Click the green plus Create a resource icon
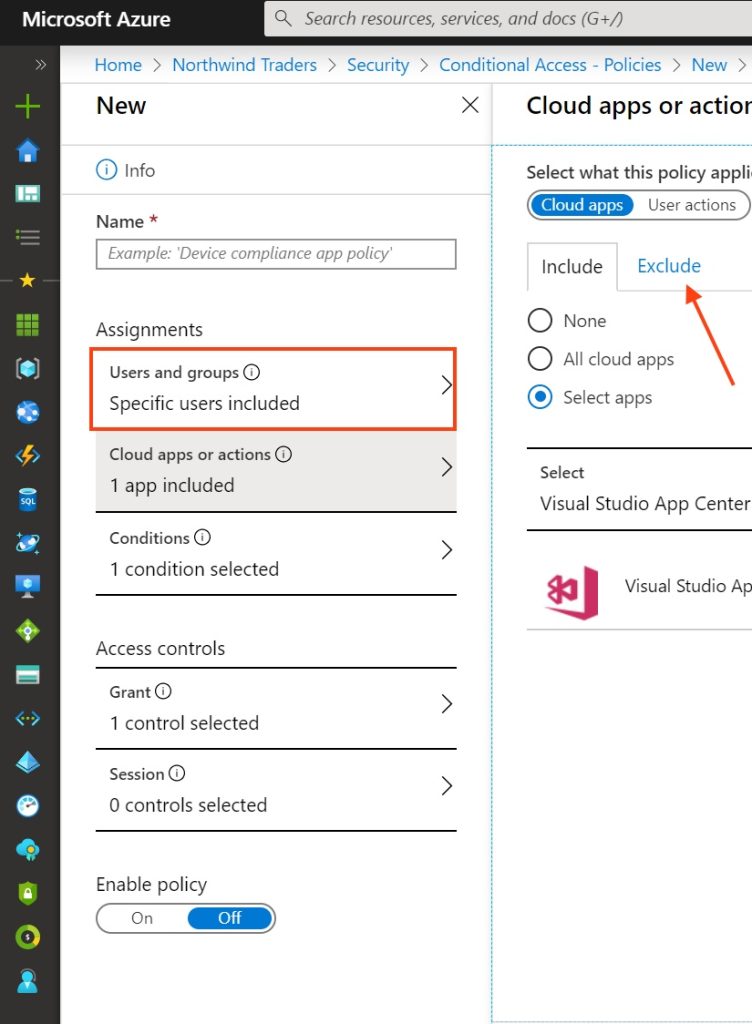Image resolution: width=752 pixels, height=1024 pixels. 28,106
